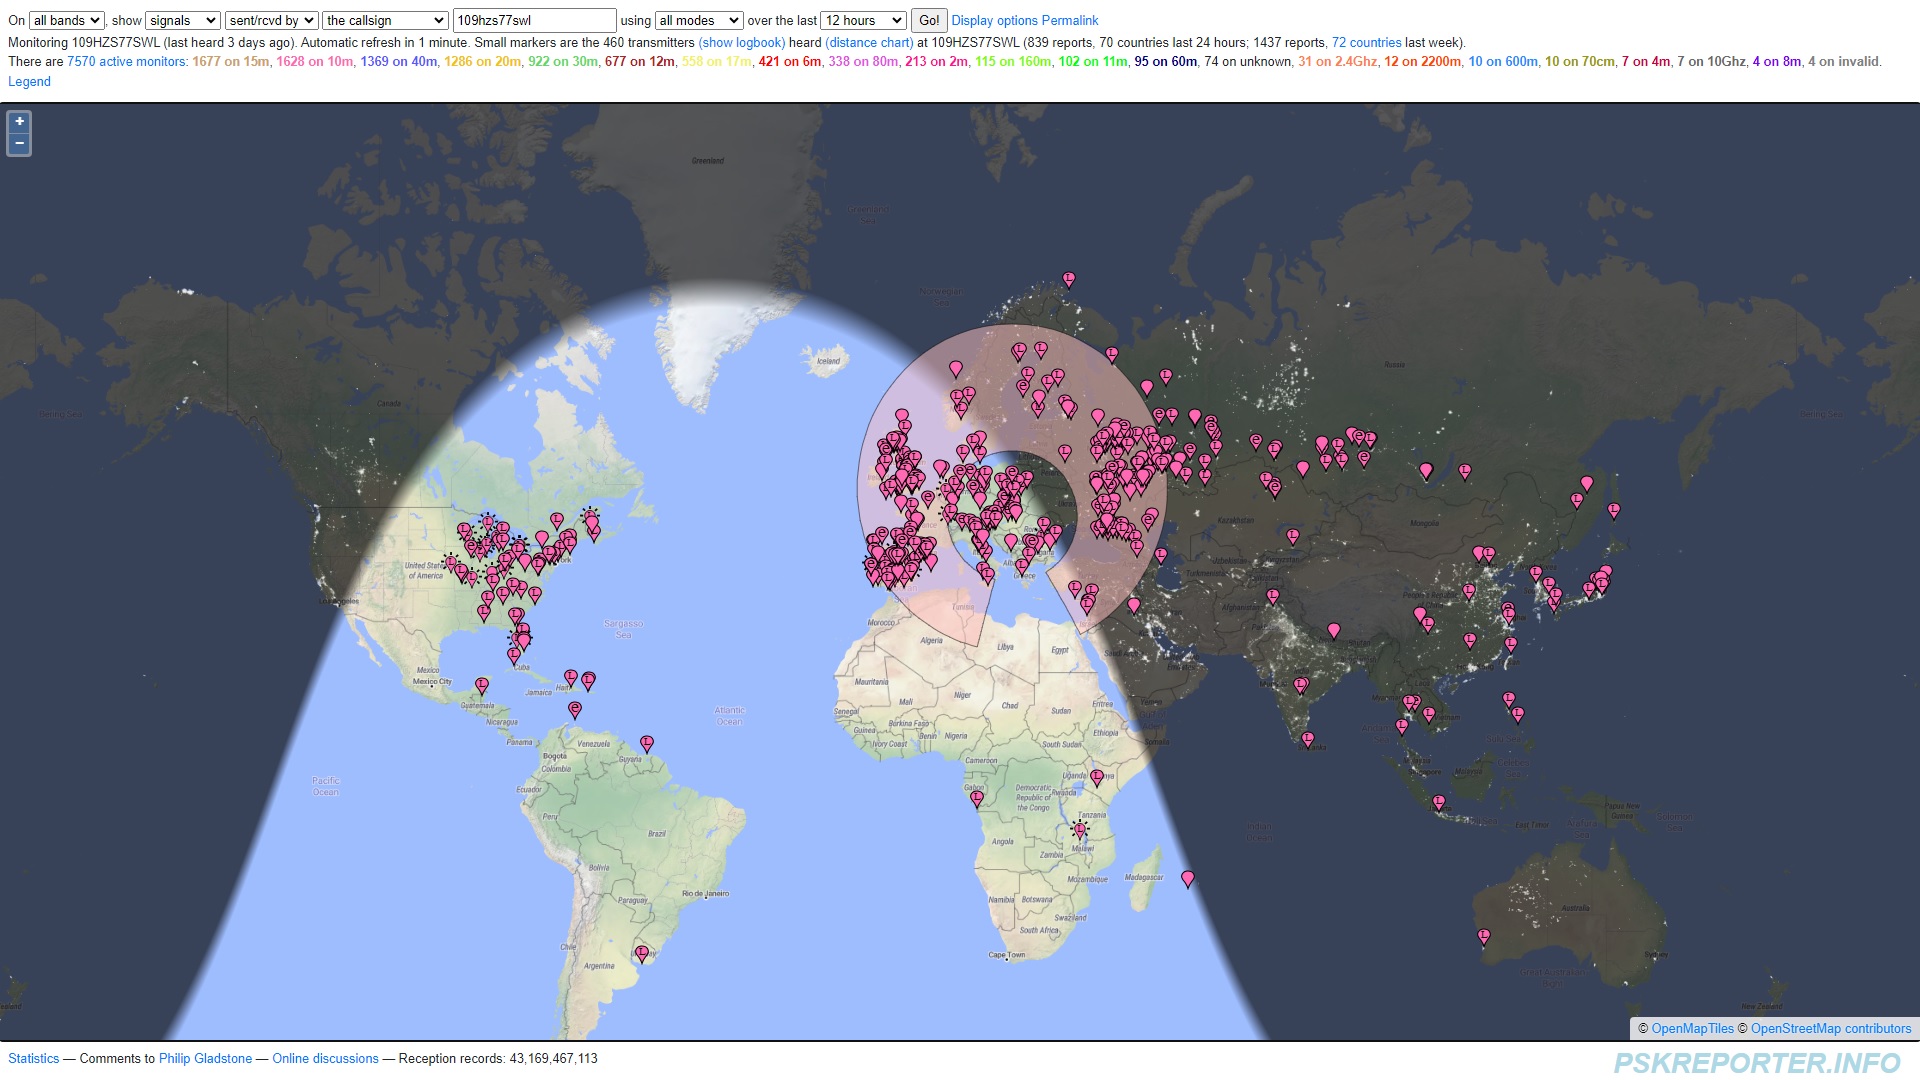Open the show logbook link
This screenshot has height=1080, width=1920.
coord(741,42)
